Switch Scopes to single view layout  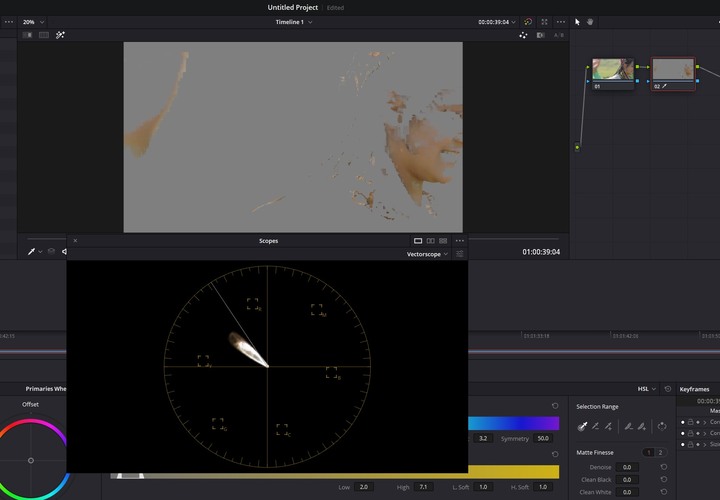pos(418,241)
